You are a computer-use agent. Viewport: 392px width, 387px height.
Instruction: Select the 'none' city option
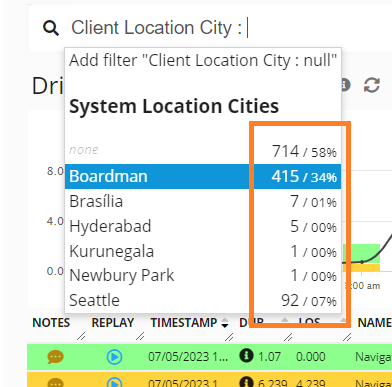click(x=203, y=151)
